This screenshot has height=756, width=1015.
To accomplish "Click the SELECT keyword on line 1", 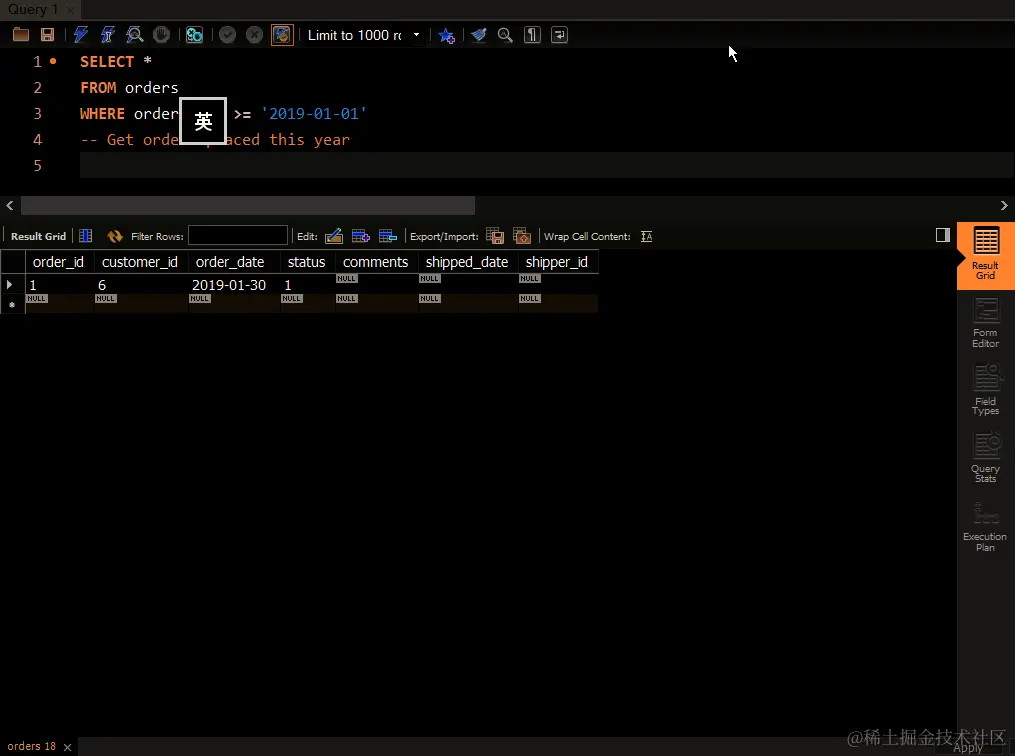I will click(x=107, y=61).
